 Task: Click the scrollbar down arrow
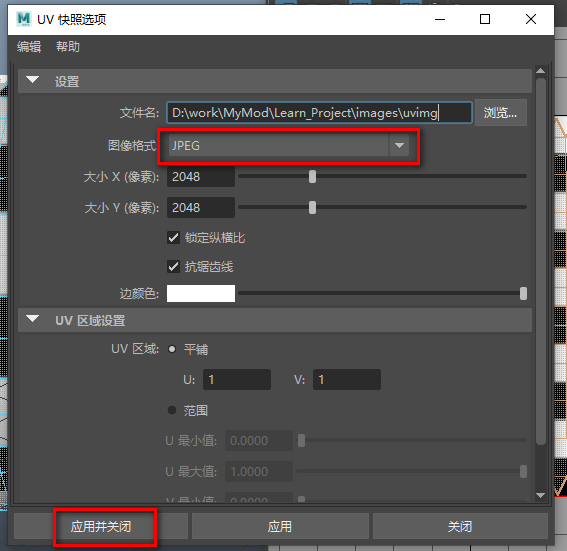(x=541, y=495)
